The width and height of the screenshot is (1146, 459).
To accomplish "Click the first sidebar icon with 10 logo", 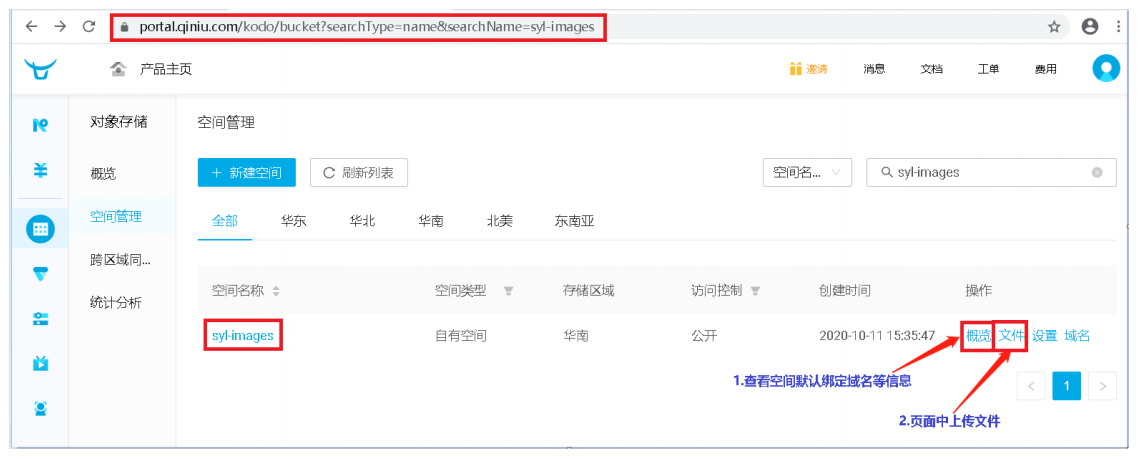I will (41, 126).
